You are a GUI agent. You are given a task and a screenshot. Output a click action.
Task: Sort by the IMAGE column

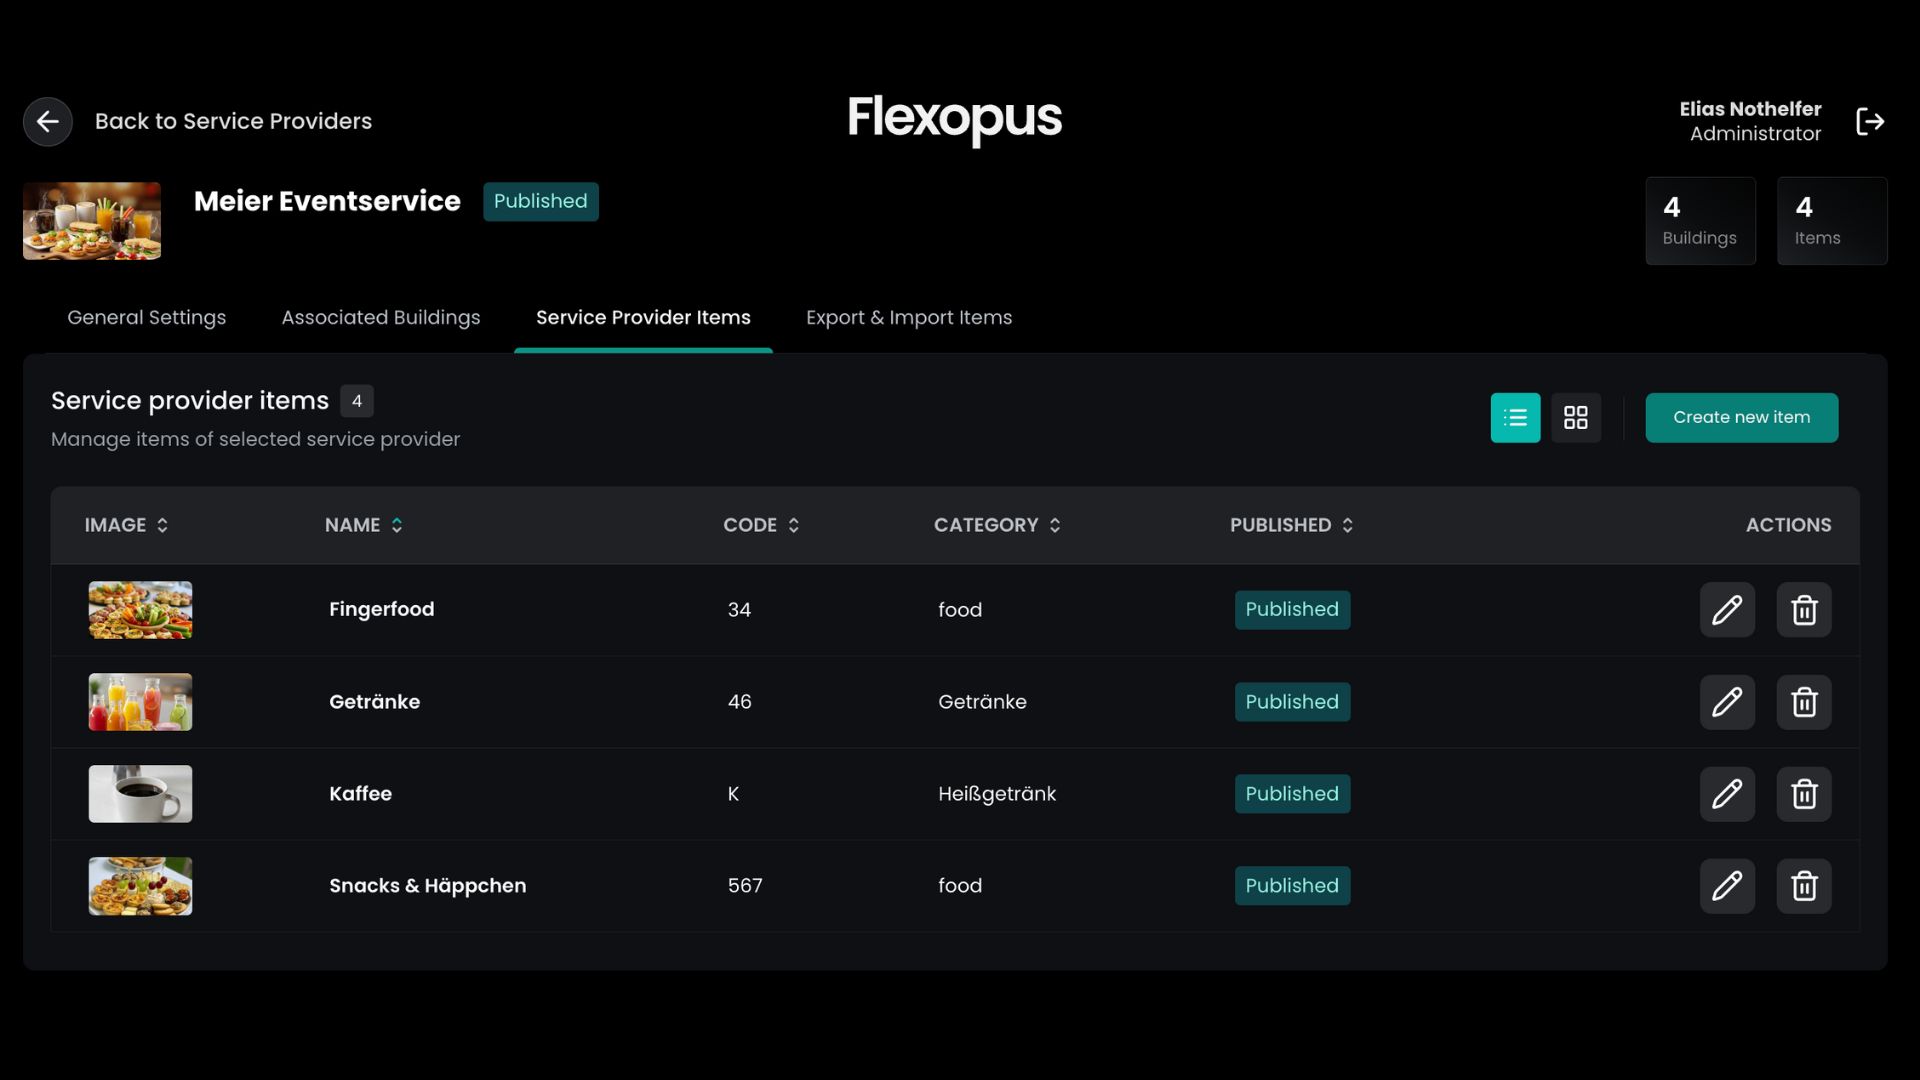pos(127,525)
